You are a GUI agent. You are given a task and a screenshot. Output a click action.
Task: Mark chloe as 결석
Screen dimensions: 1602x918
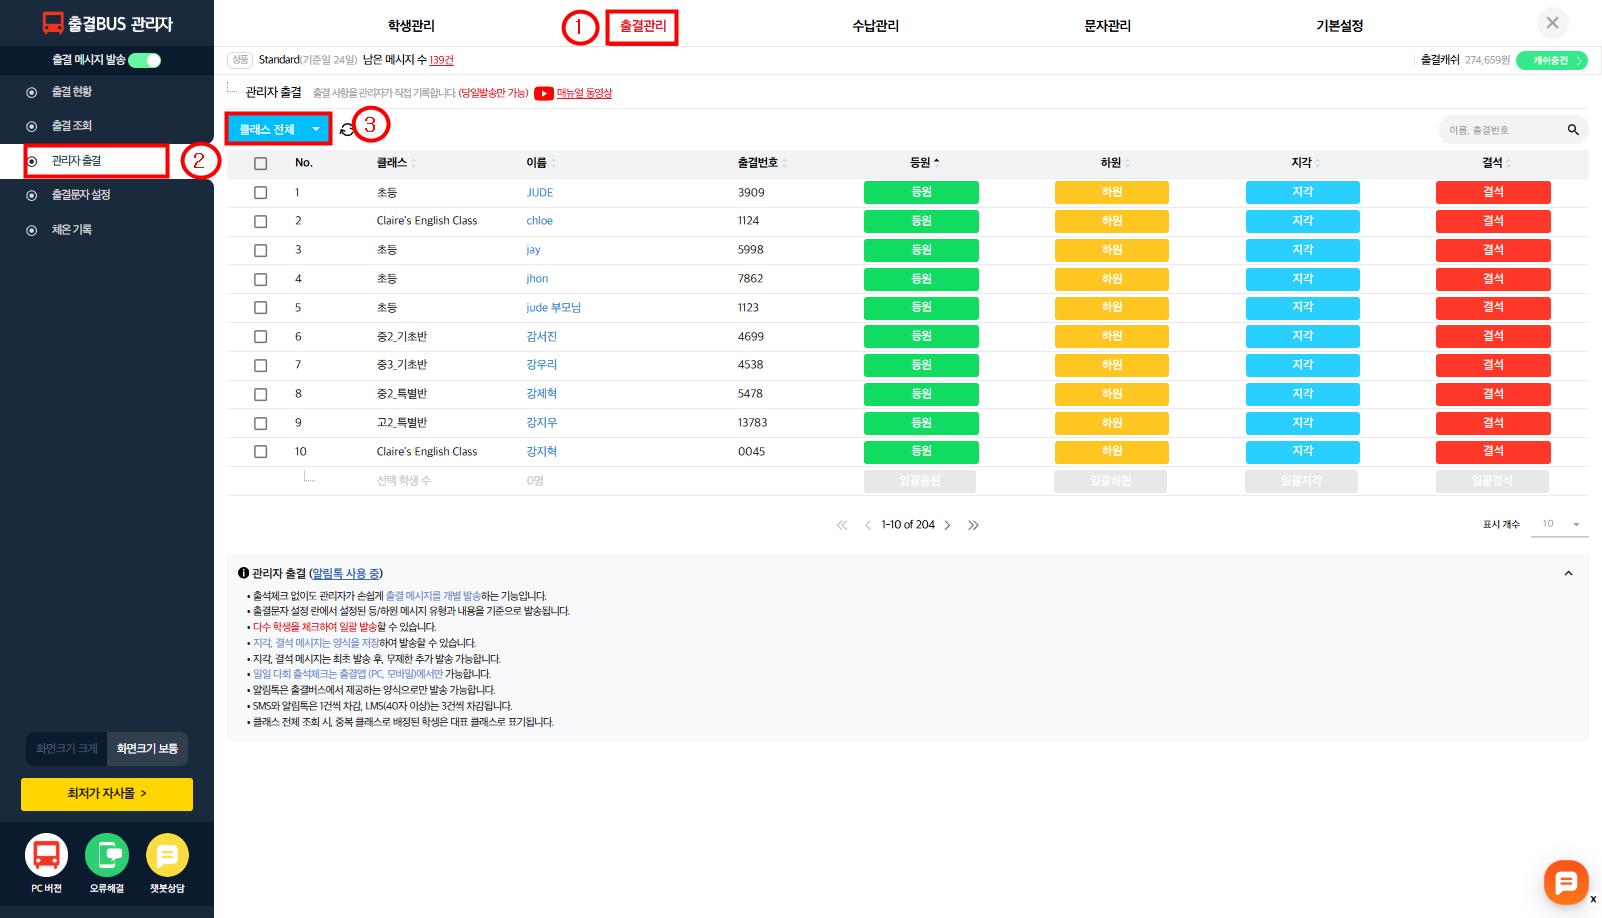(x=1492, y=221)
